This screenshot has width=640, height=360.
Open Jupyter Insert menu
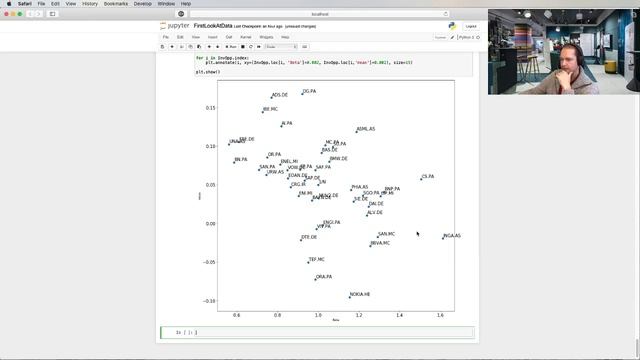213,37
